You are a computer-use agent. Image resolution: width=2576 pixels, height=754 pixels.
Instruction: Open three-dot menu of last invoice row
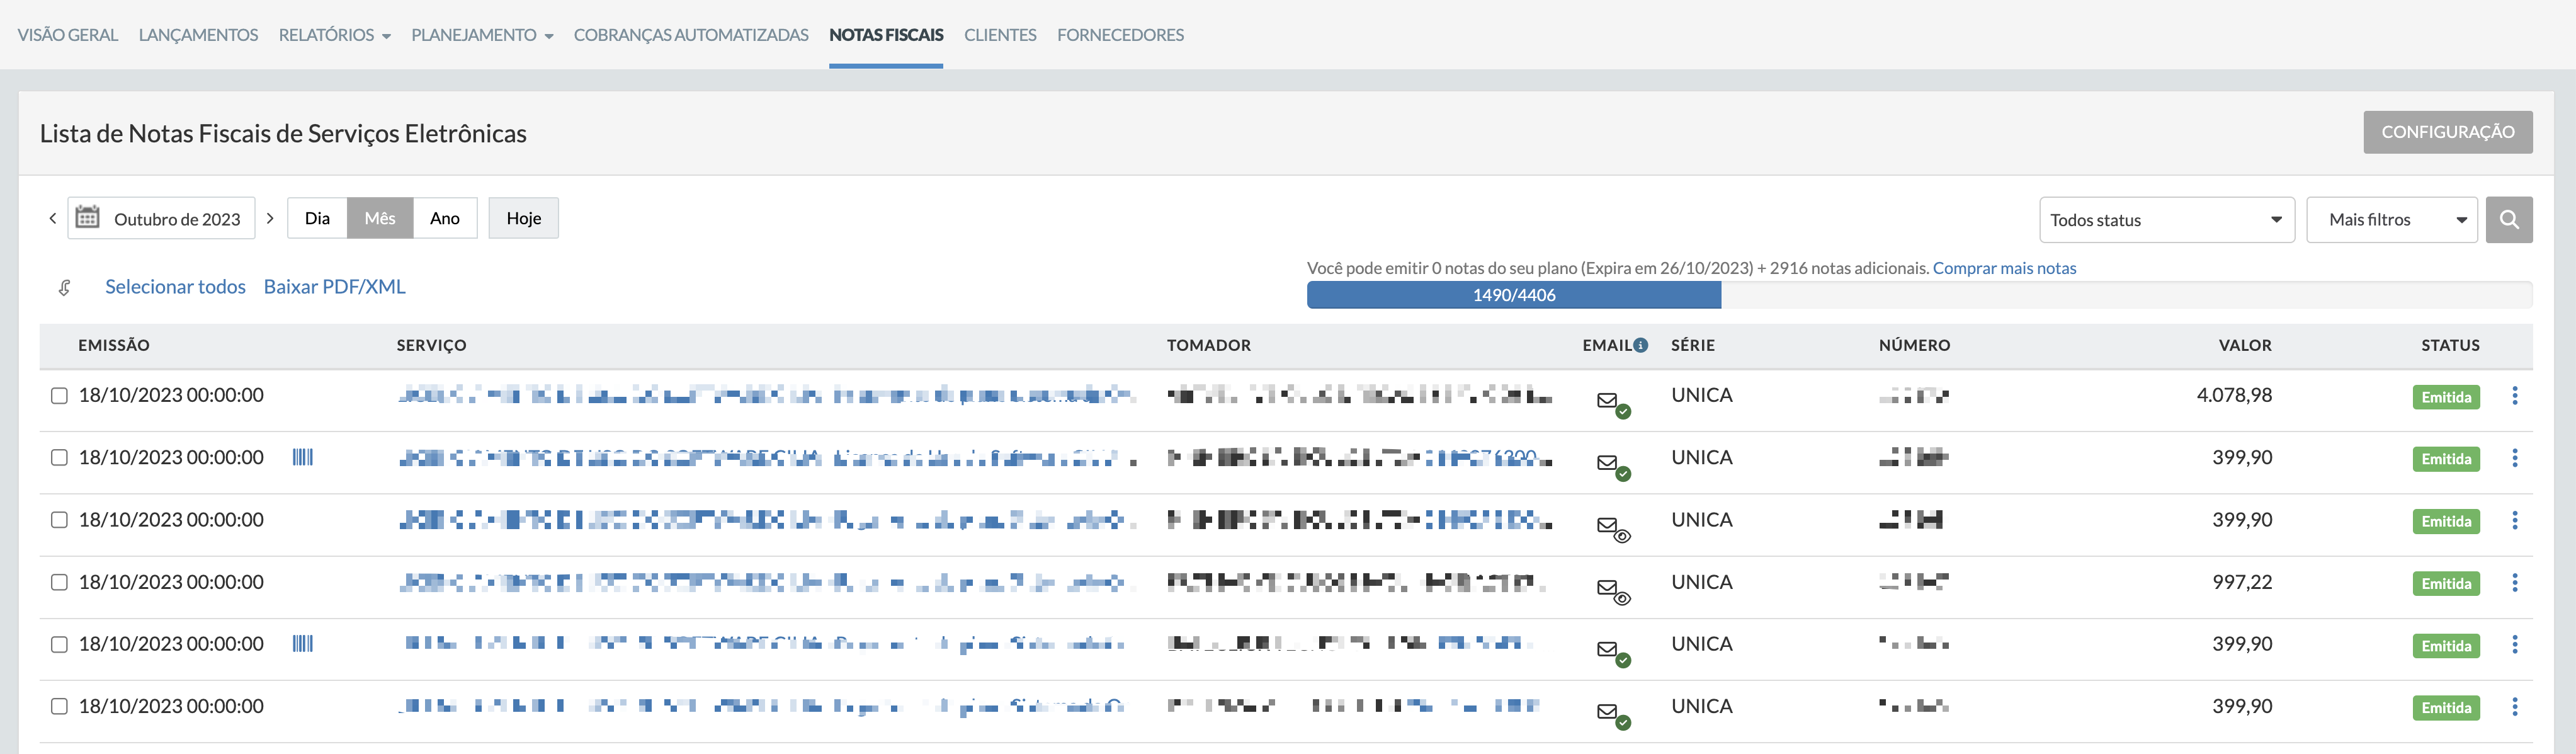coord(2514,707)
